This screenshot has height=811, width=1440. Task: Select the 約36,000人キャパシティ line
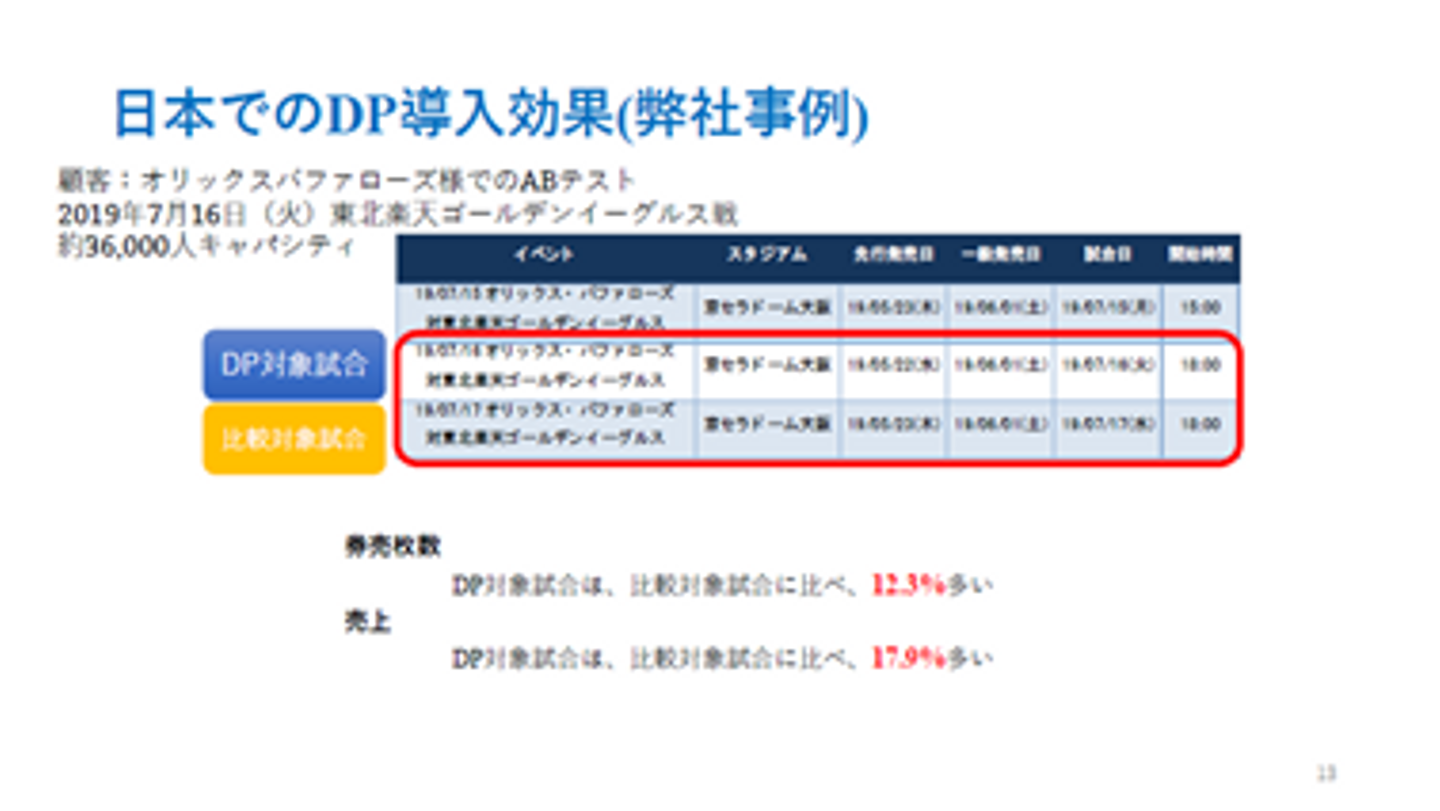pos(206,246)
